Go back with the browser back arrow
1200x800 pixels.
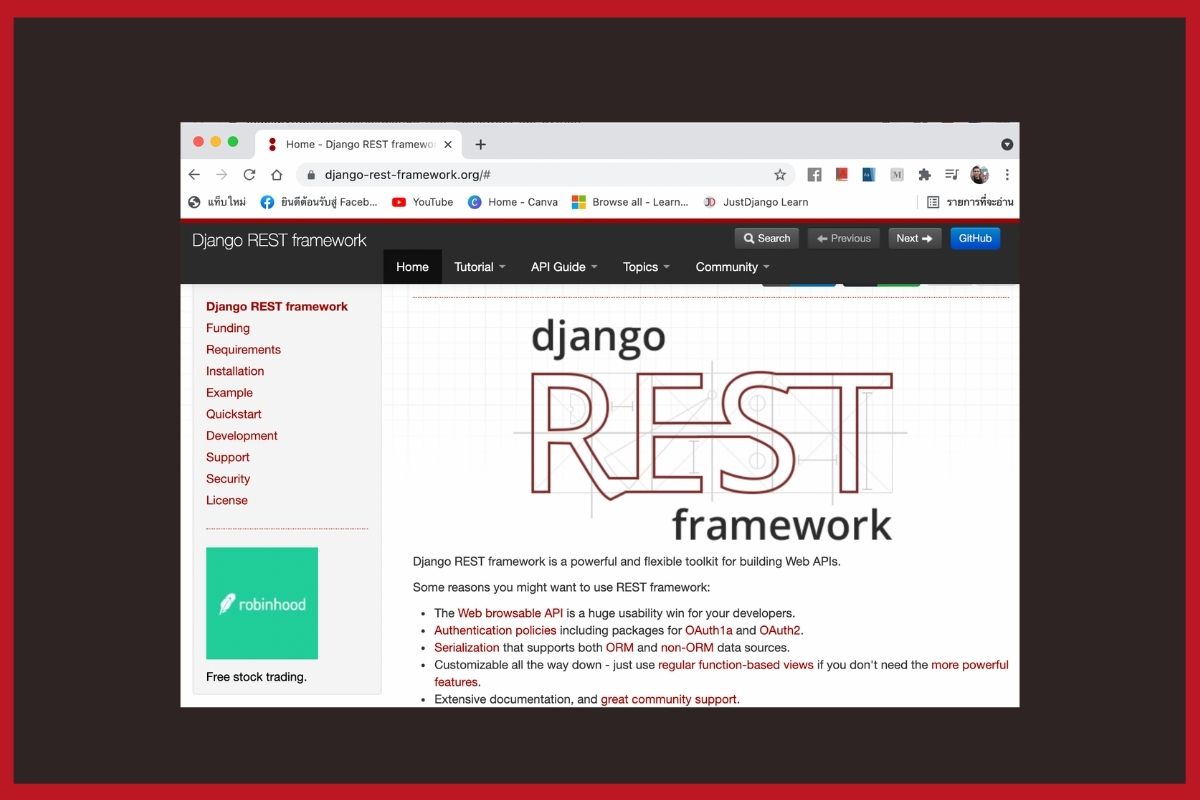pos(194,174)
